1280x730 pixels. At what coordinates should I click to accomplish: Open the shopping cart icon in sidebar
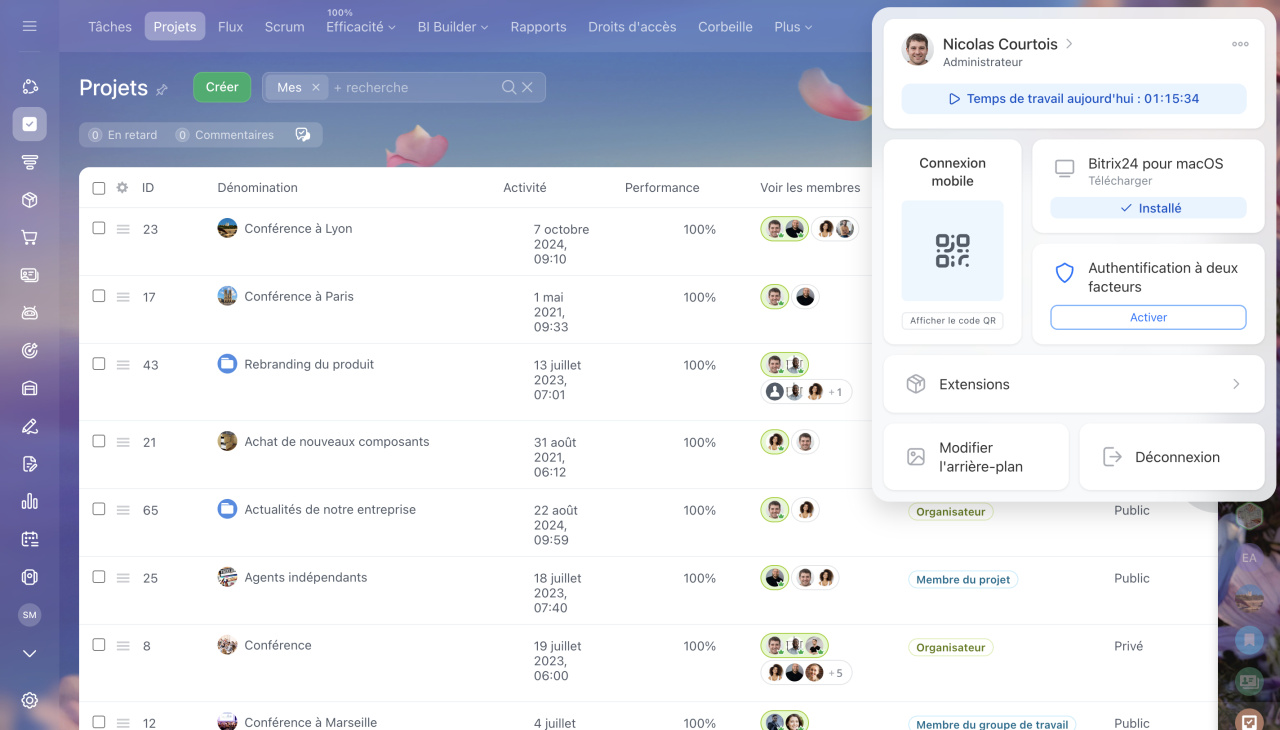(29, 238)
